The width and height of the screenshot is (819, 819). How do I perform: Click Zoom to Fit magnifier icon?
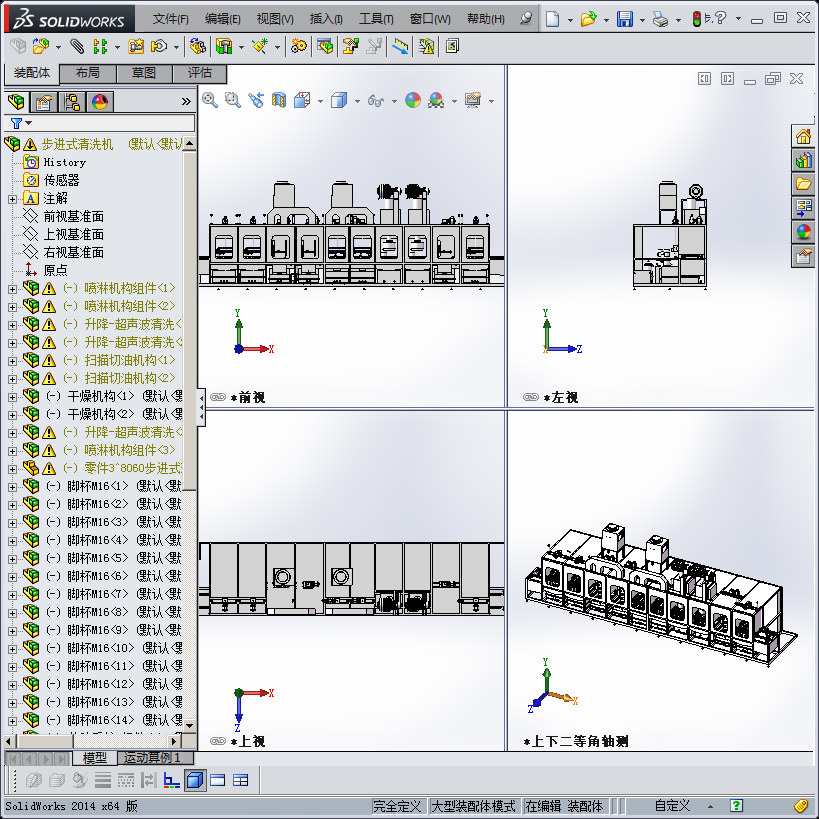click(x=210, y=100)
